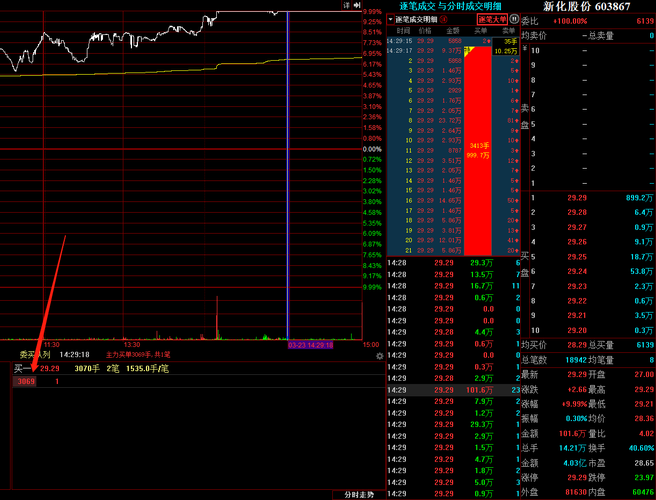Screen dimensions: 656x500
Task: Select tick row 16 with 14.65万
Action: click(454, 200)
